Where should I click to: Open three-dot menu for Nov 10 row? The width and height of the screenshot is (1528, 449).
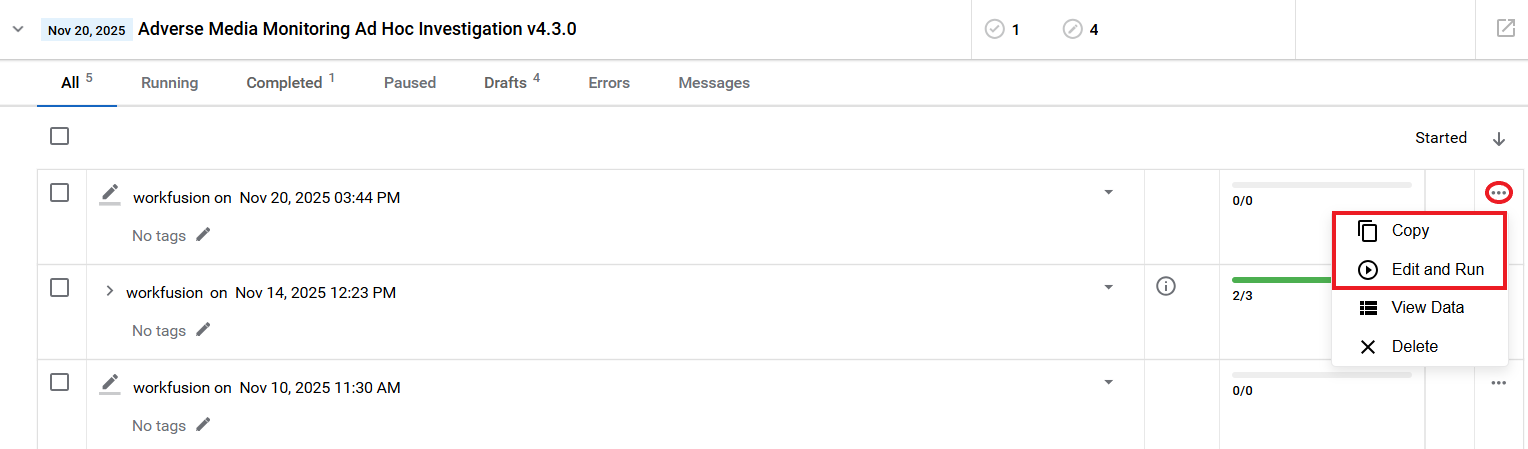(1498, 382)
